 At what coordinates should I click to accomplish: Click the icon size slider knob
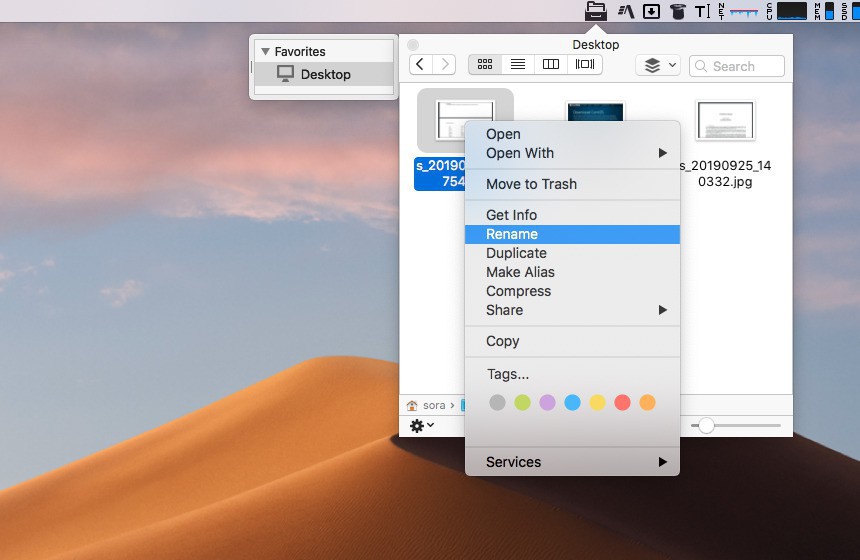[707, 426]
